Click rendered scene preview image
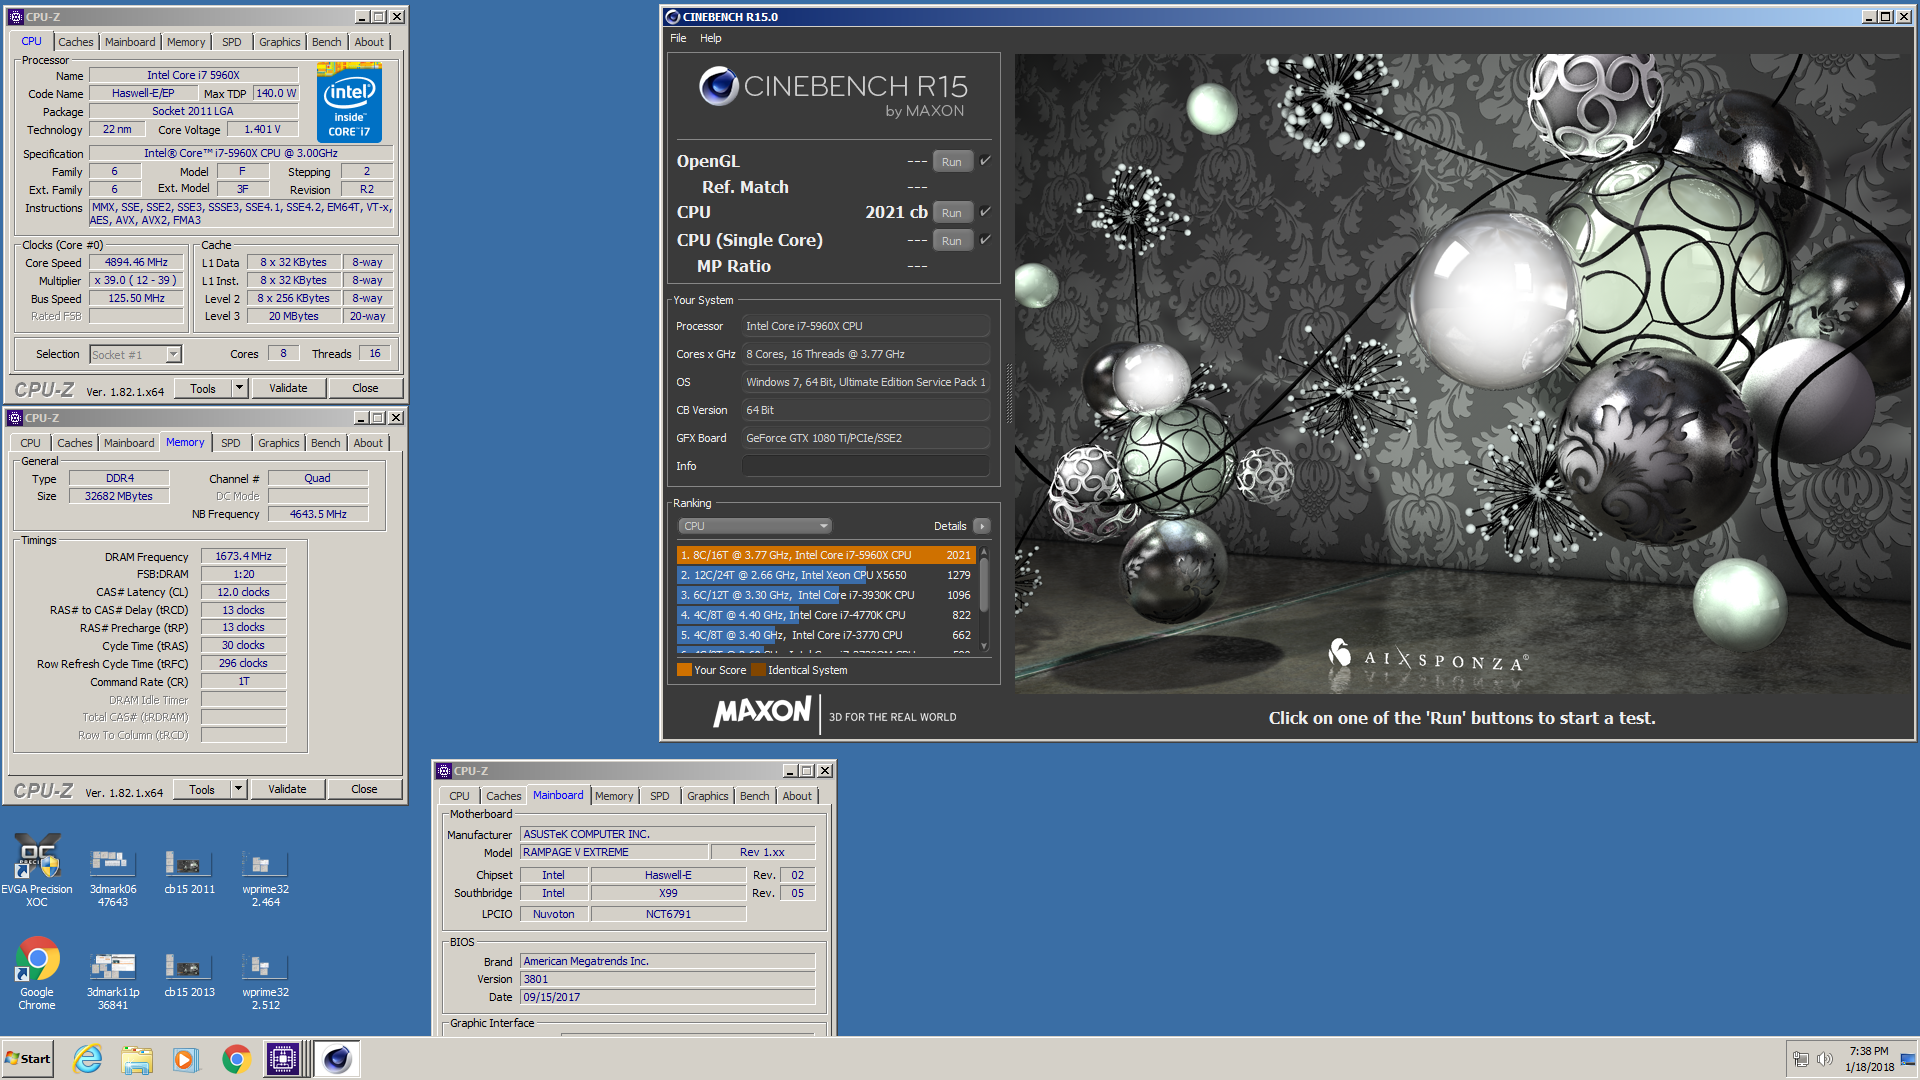 [x=1464, y=374]
